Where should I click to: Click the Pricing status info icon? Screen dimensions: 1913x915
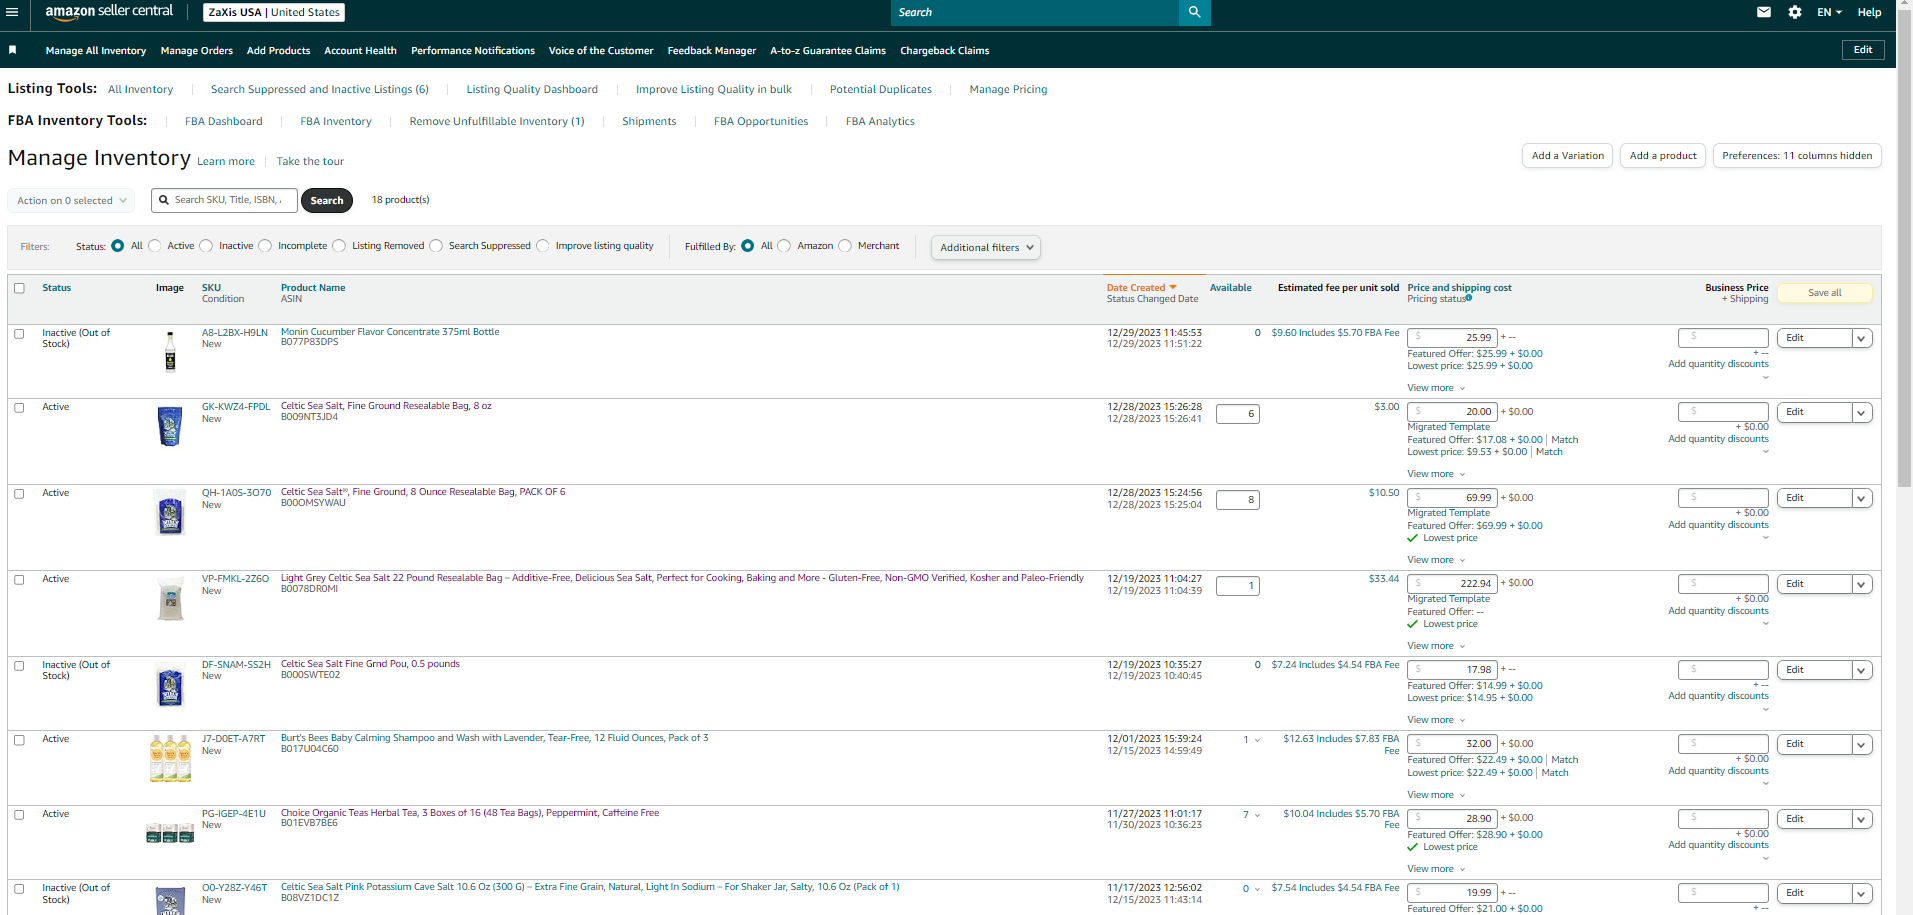[x=1469, y=298]
